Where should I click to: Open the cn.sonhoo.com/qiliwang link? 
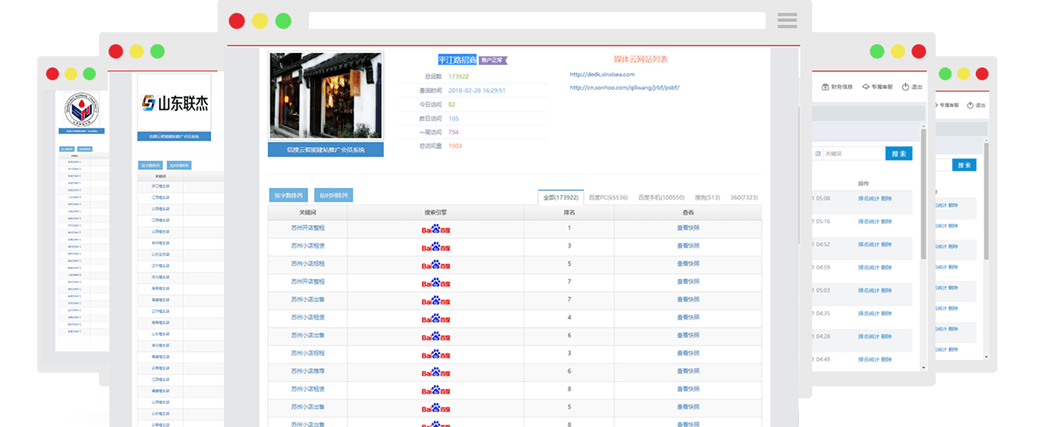(x=624, y=88)
